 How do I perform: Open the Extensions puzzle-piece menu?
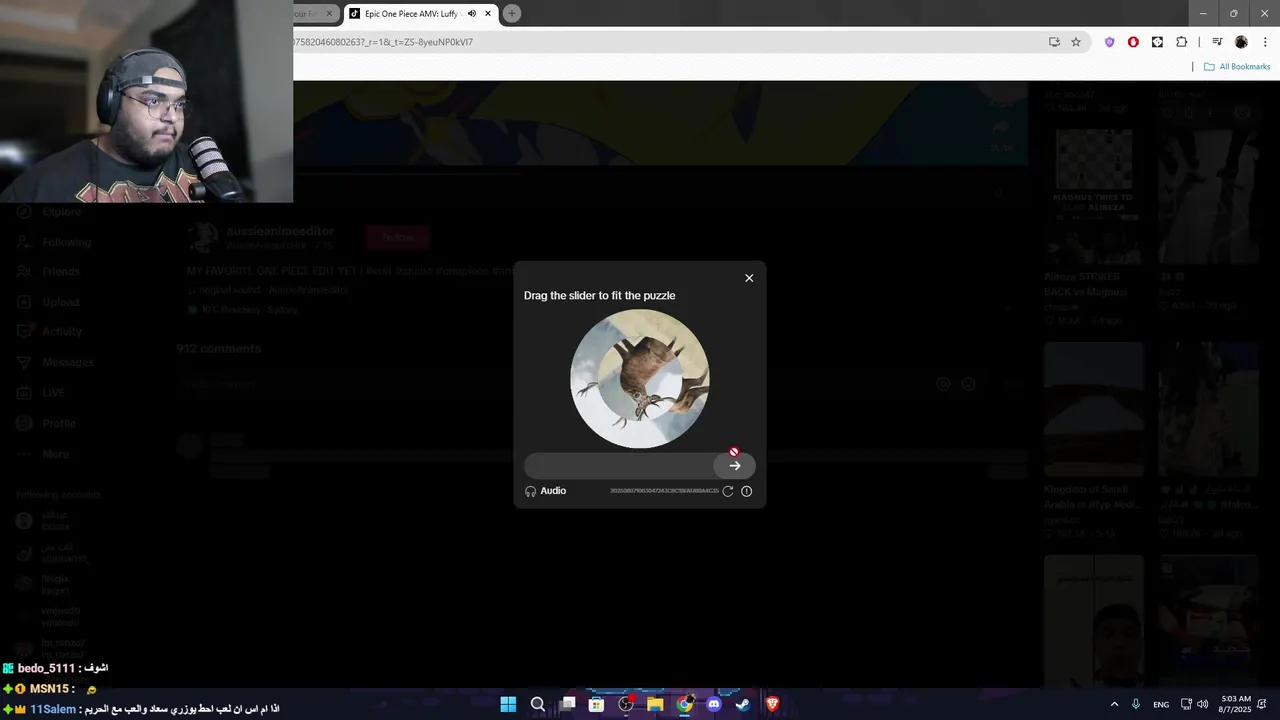click(x=1181, y=42)
